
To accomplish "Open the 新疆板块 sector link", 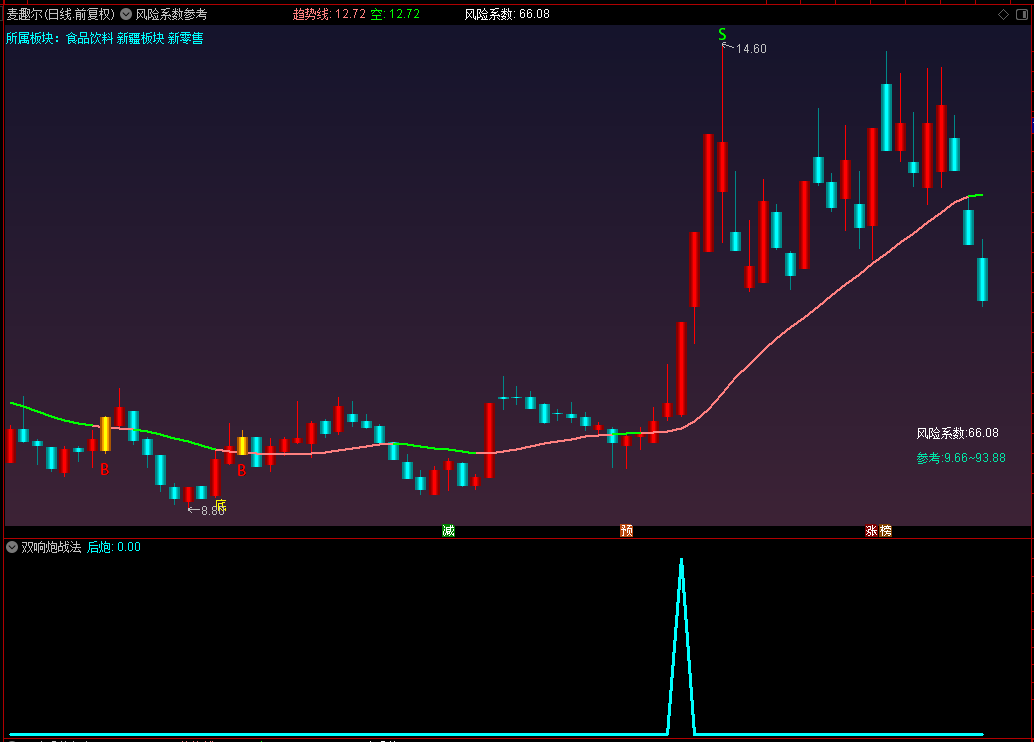I will point(140,38).
